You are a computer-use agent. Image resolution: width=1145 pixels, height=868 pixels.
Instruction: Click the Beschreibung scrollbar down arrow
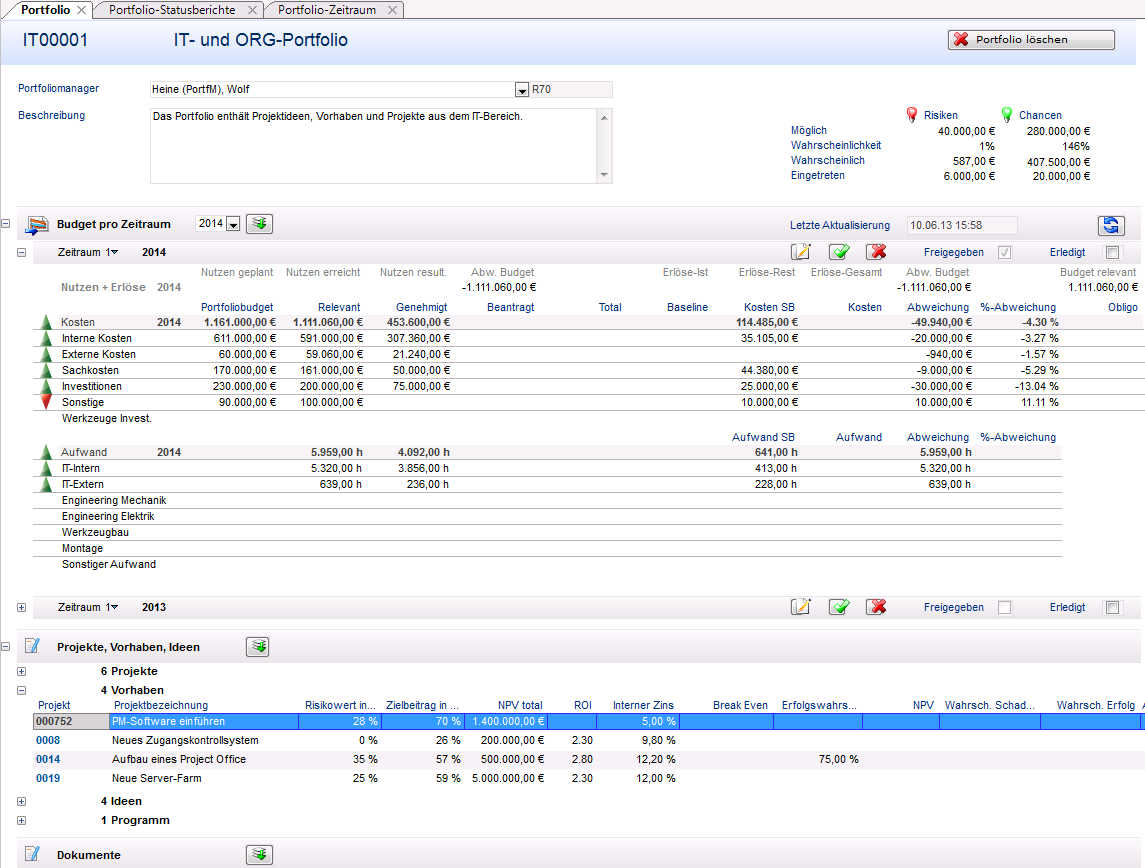coord(604,175)
